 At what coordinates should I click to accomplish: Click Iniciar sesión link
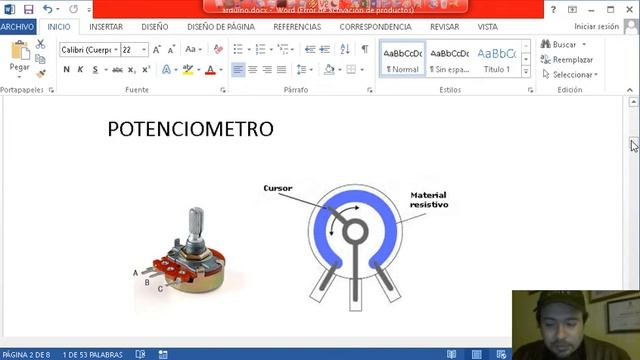596,27
